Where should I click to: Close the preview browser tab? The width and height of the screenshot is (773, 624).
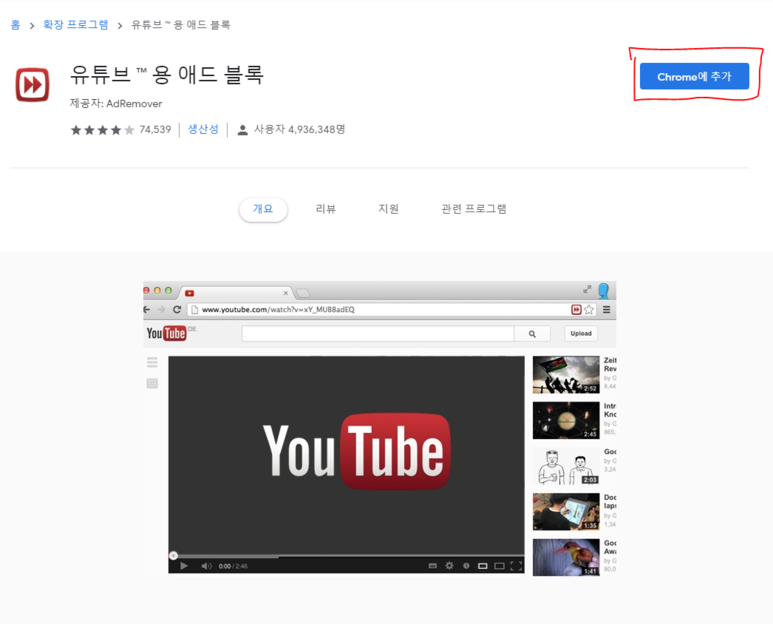point(285,293)
